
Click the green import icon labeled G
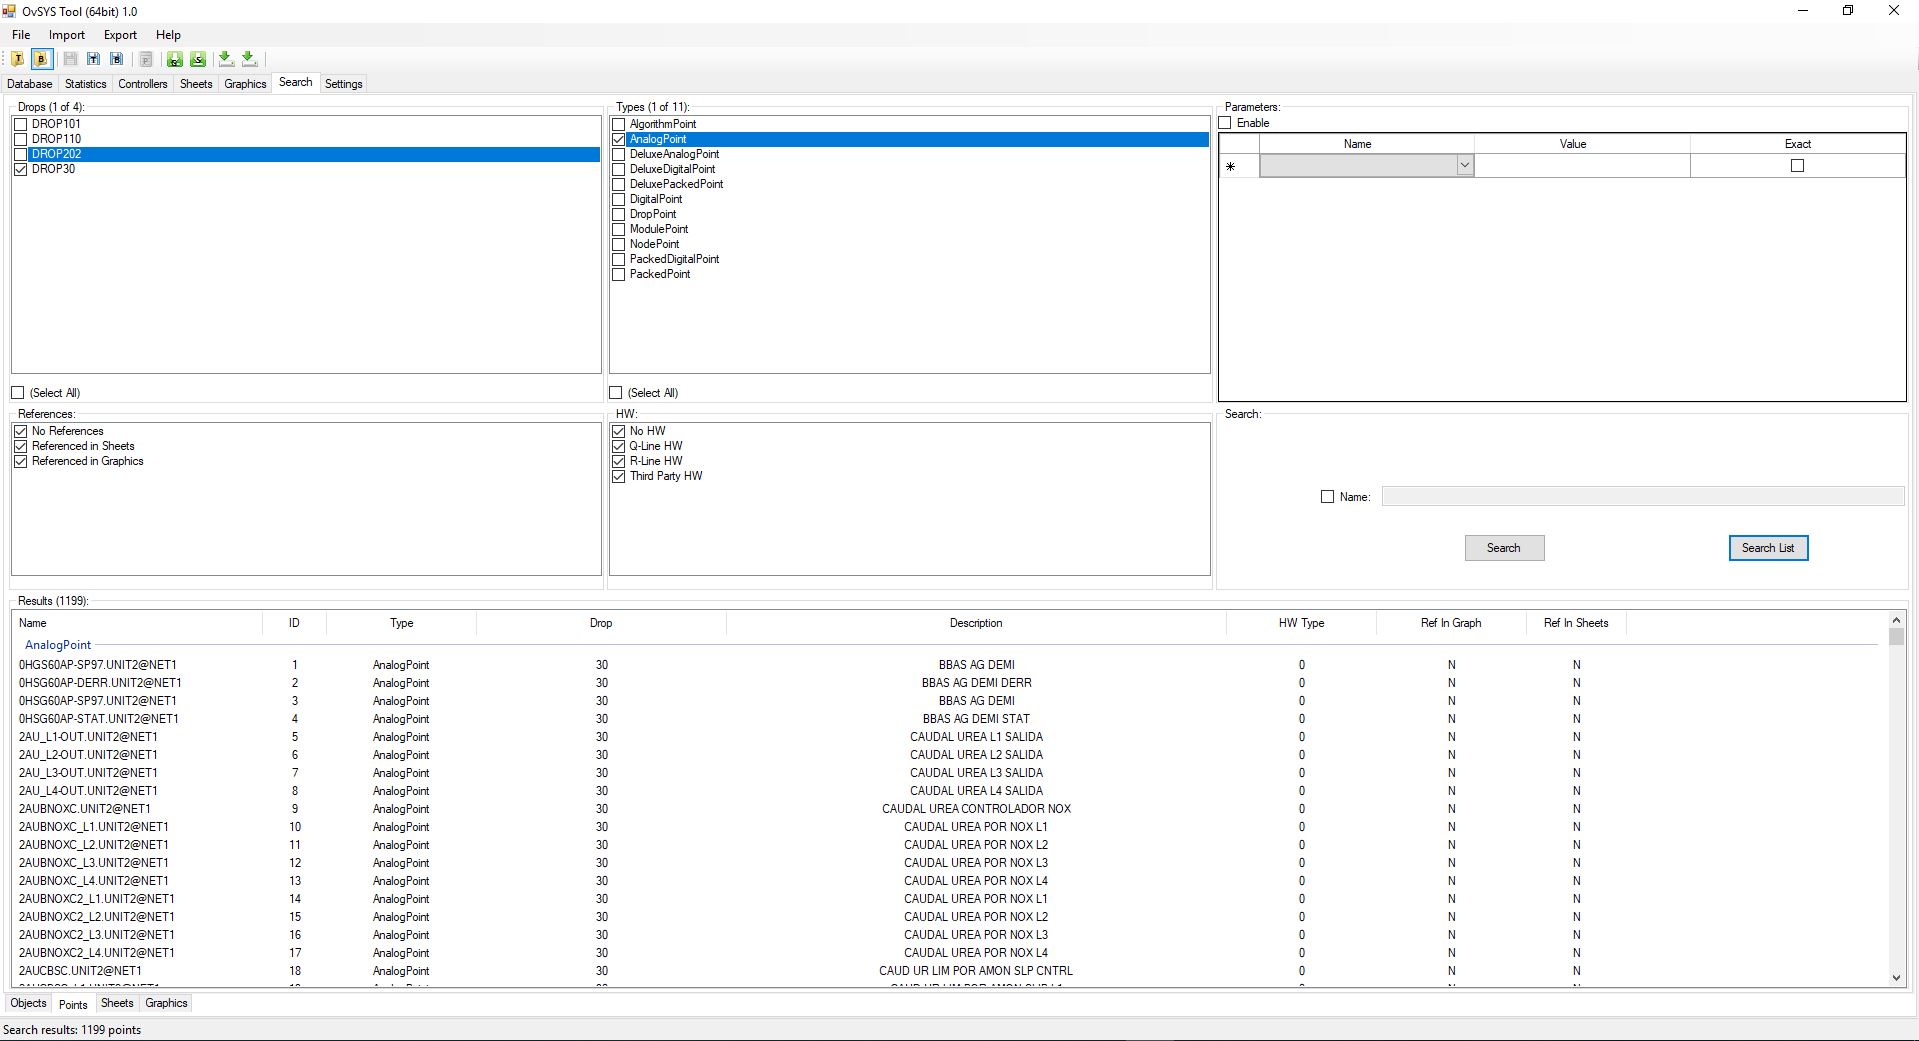175,59
